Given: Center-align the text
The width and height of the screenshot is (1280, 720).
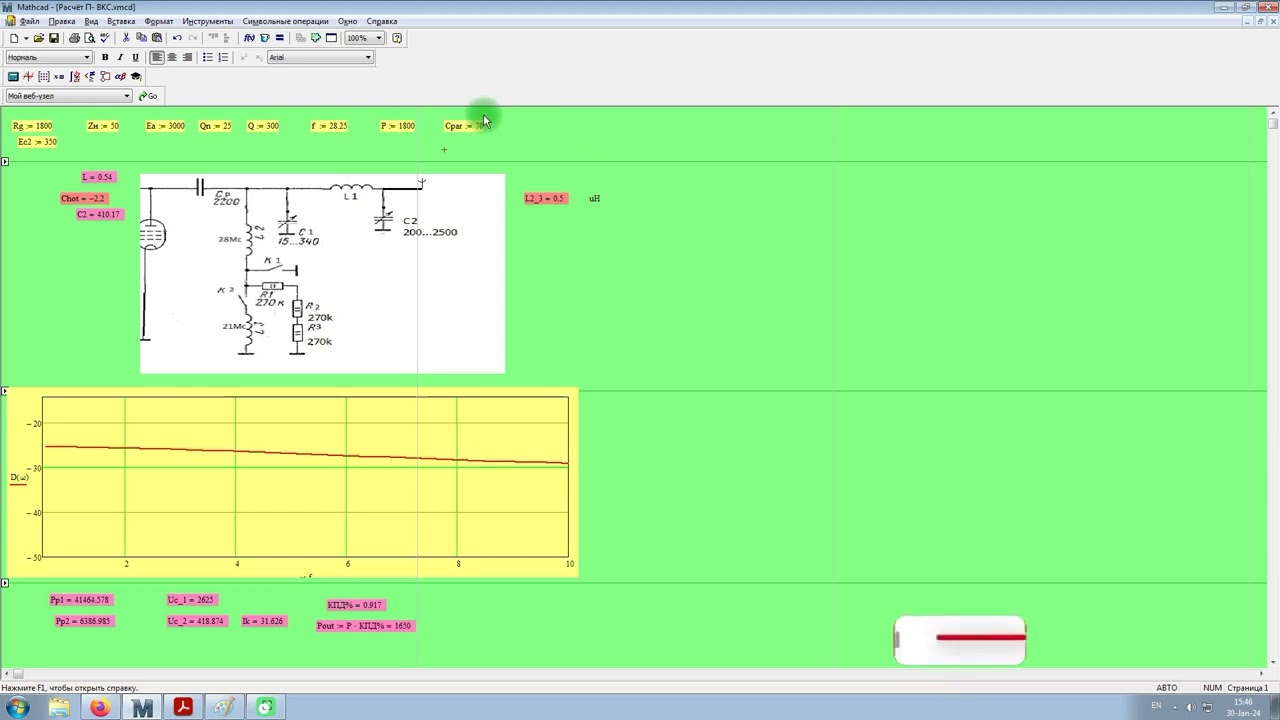Looking at the screenshot, I should pos(172,57).
